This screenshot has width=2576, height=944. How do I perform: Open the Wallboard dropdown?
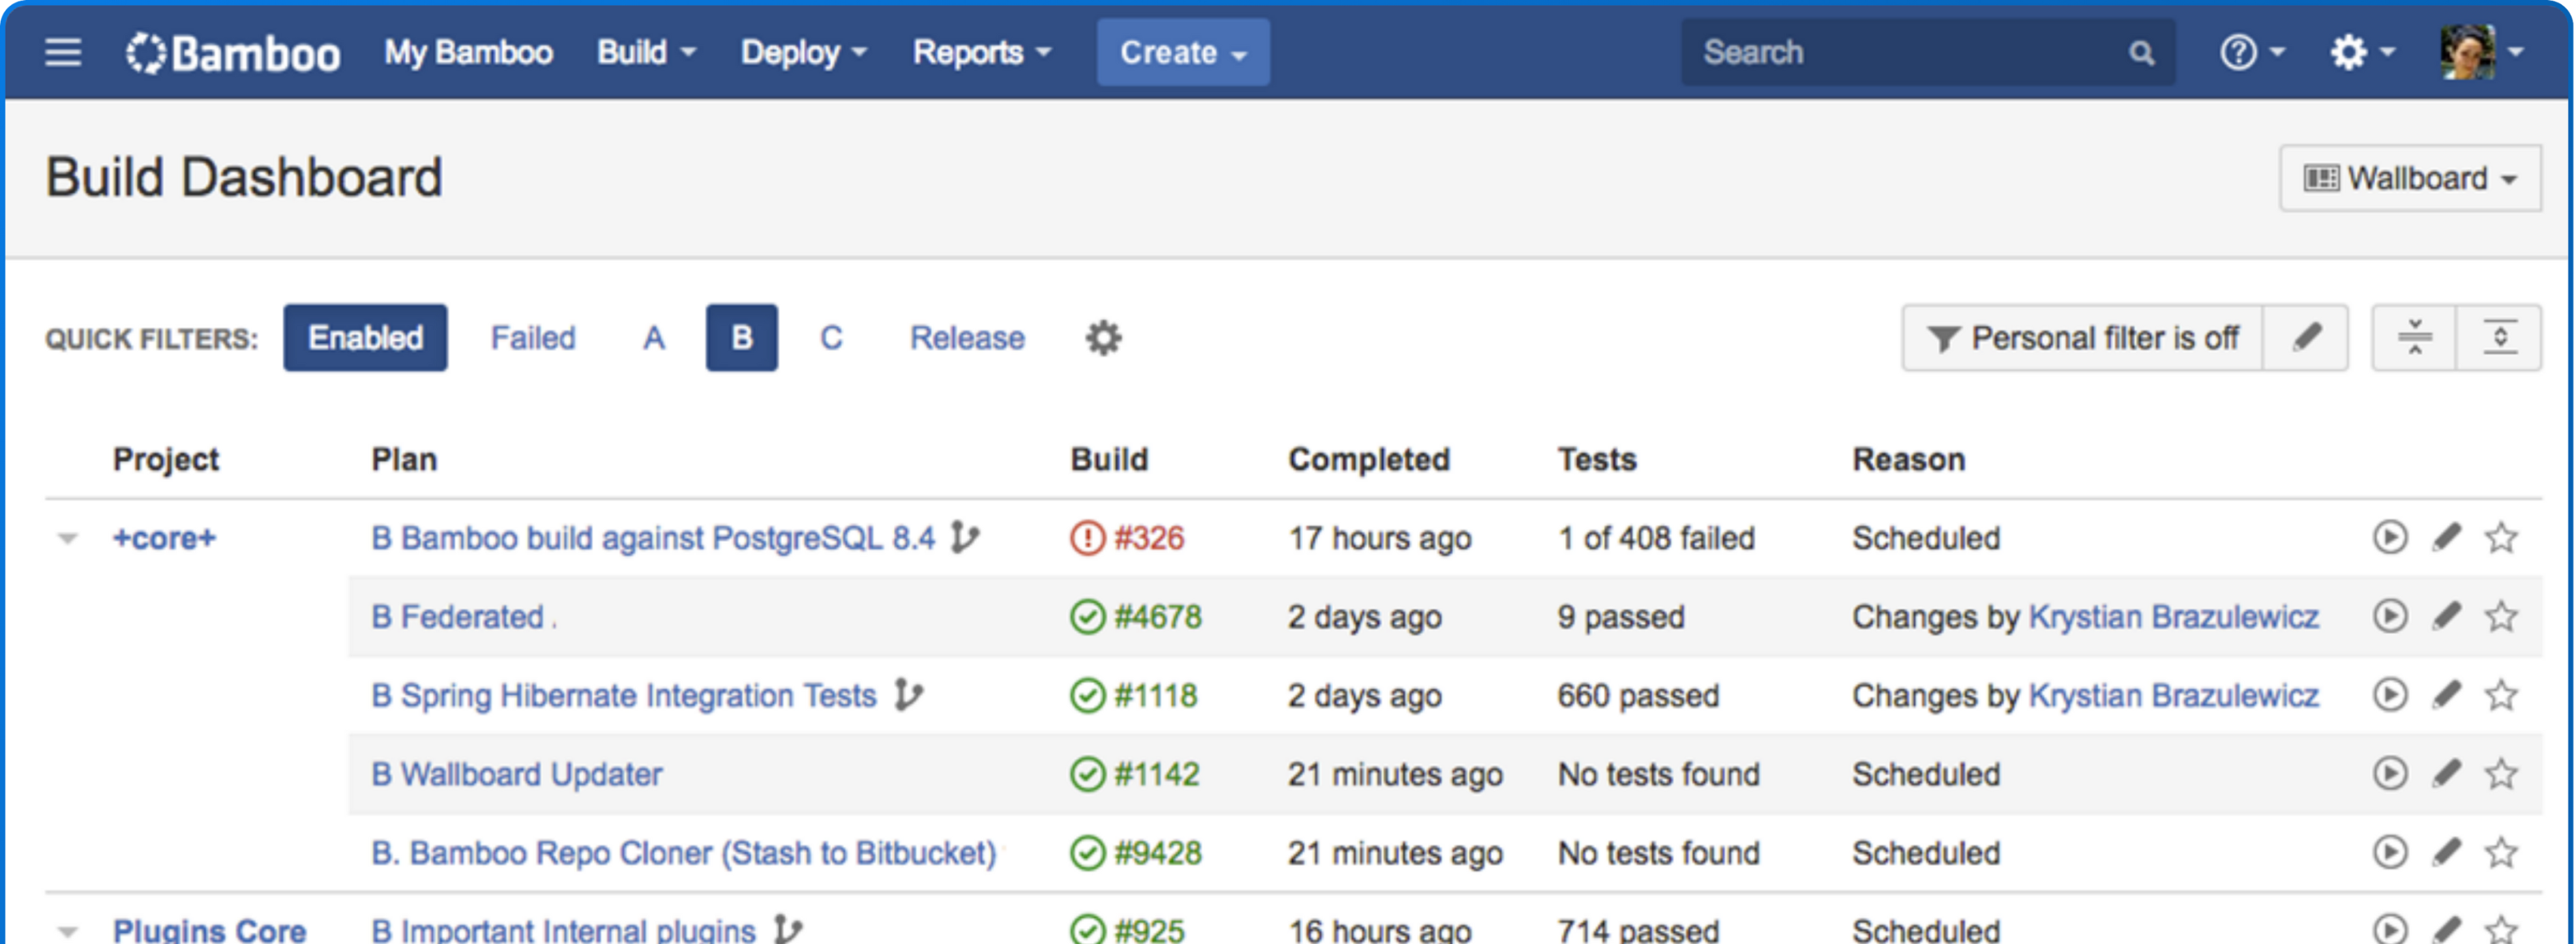[2410, 178]
